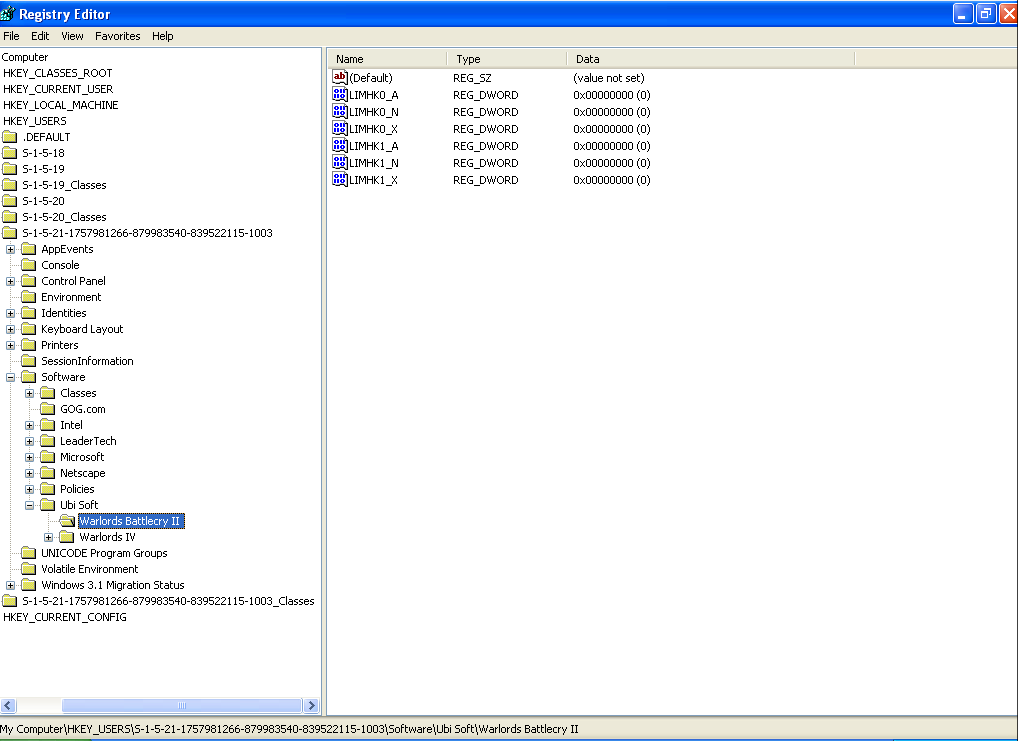Expand the Warlords IV key
This screenshot has width=1018, height=741.
tap(49, 538)
